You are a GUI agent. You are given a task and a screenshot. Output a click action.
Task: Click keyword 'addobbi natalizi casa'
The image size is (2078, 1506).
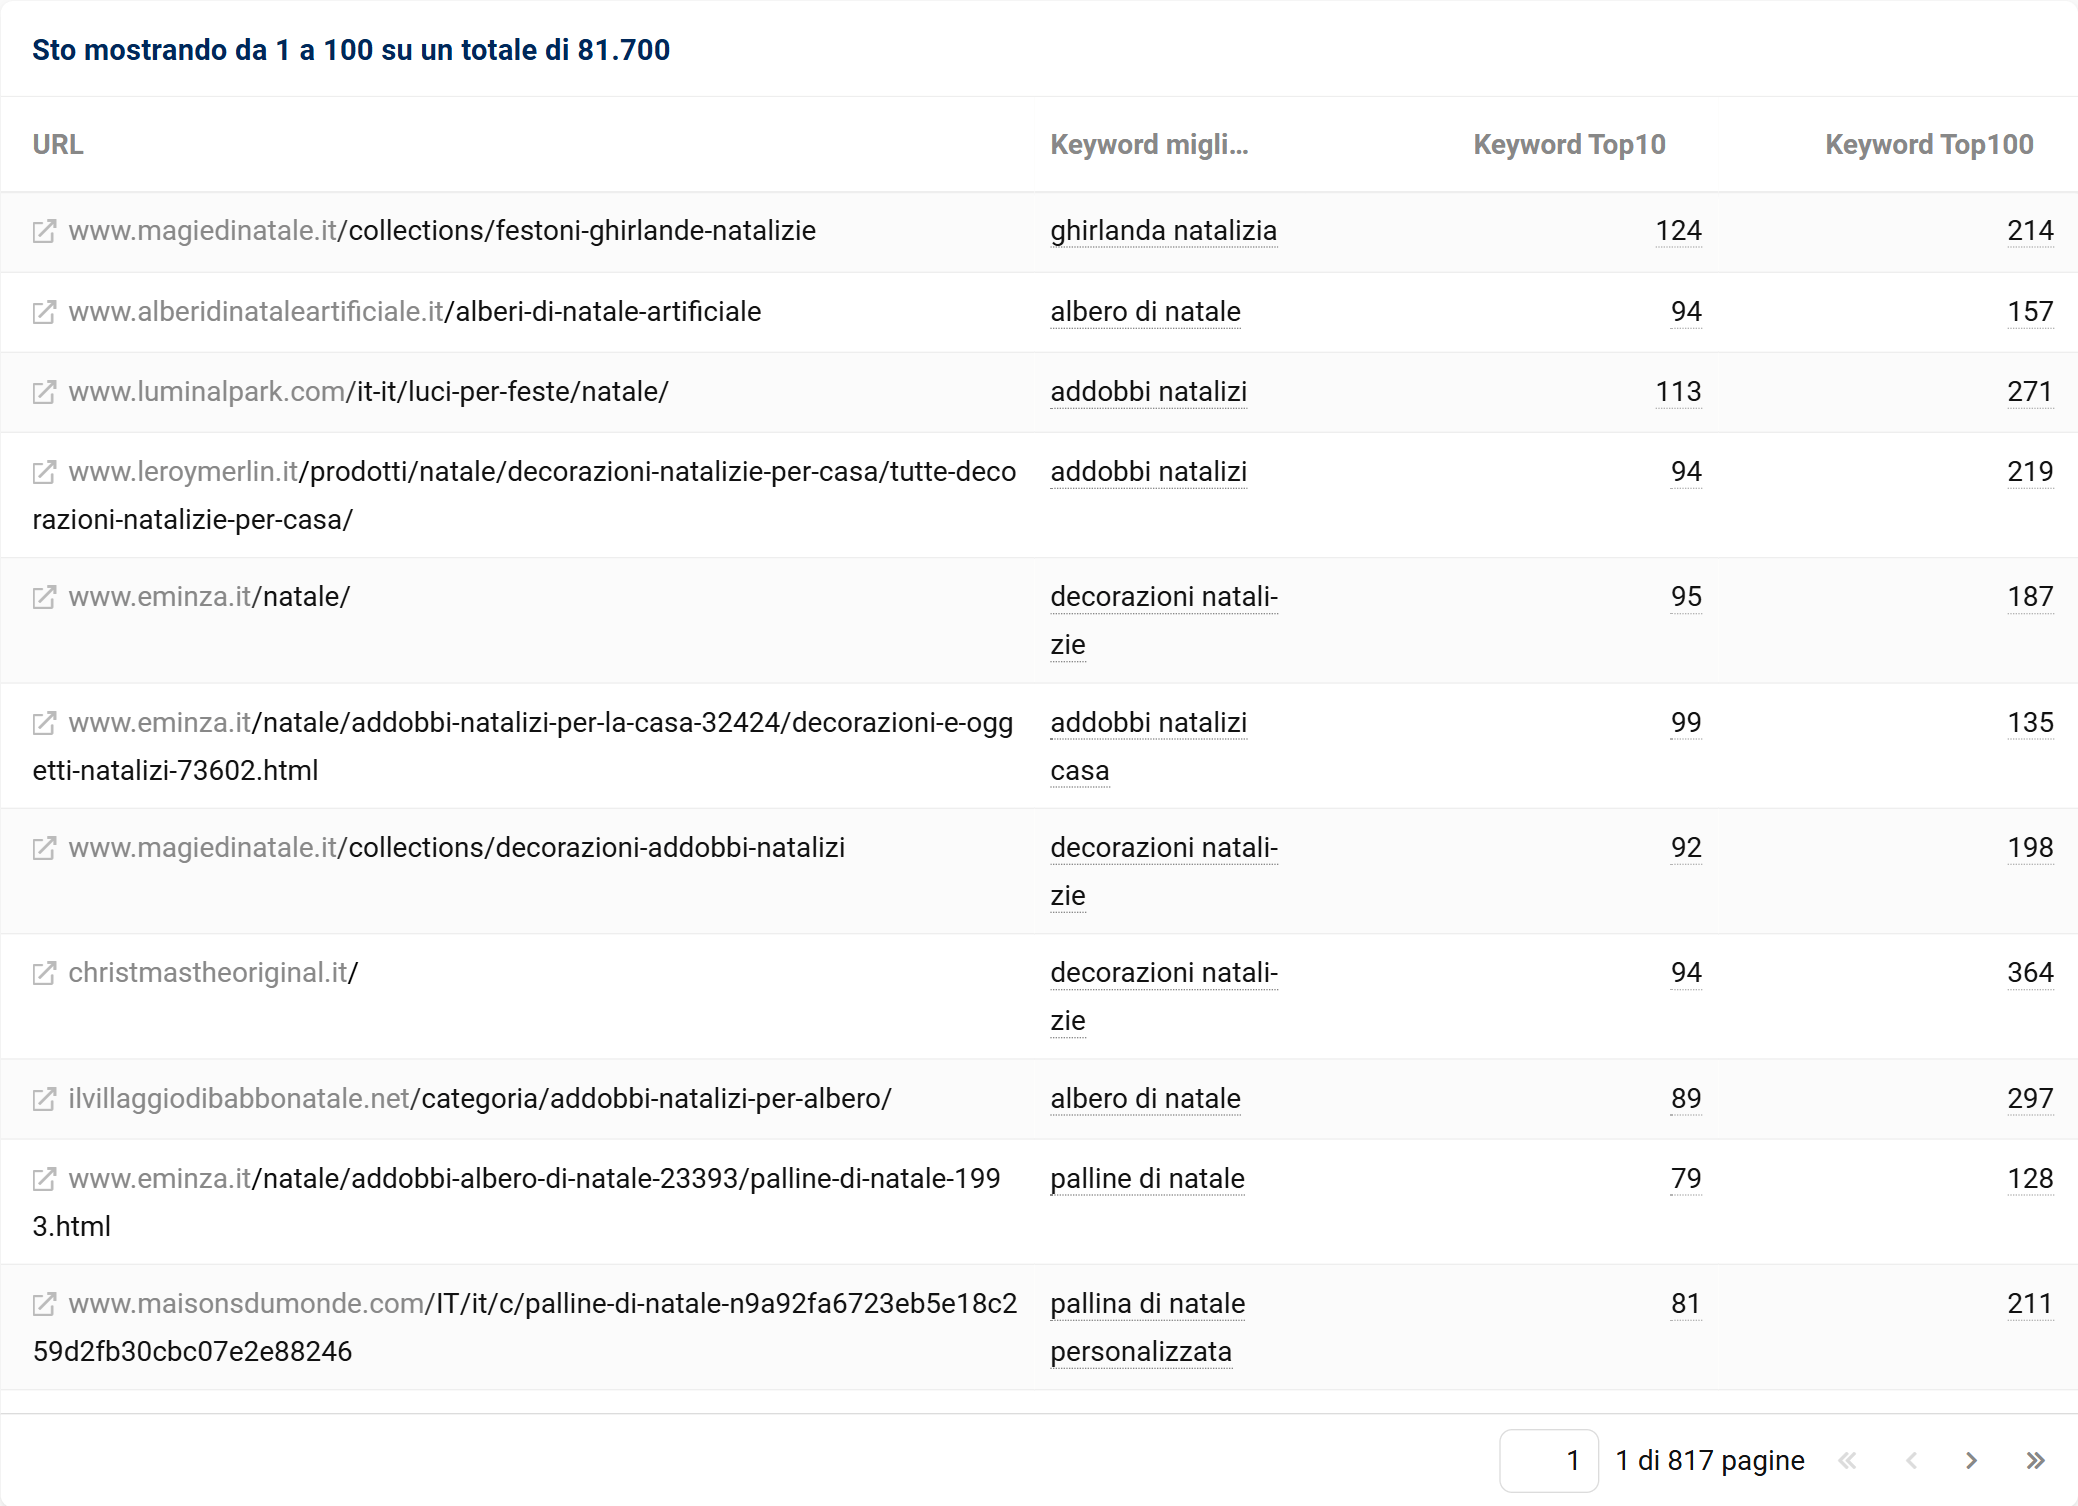(1148, 747)
